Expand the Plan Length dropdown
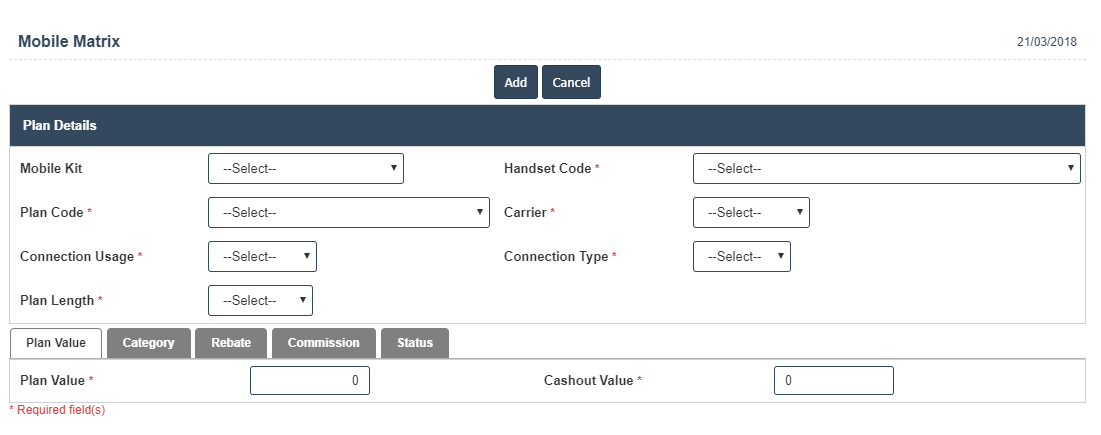The height and width of the screenshot is (435, 1101). click(260, 300)
